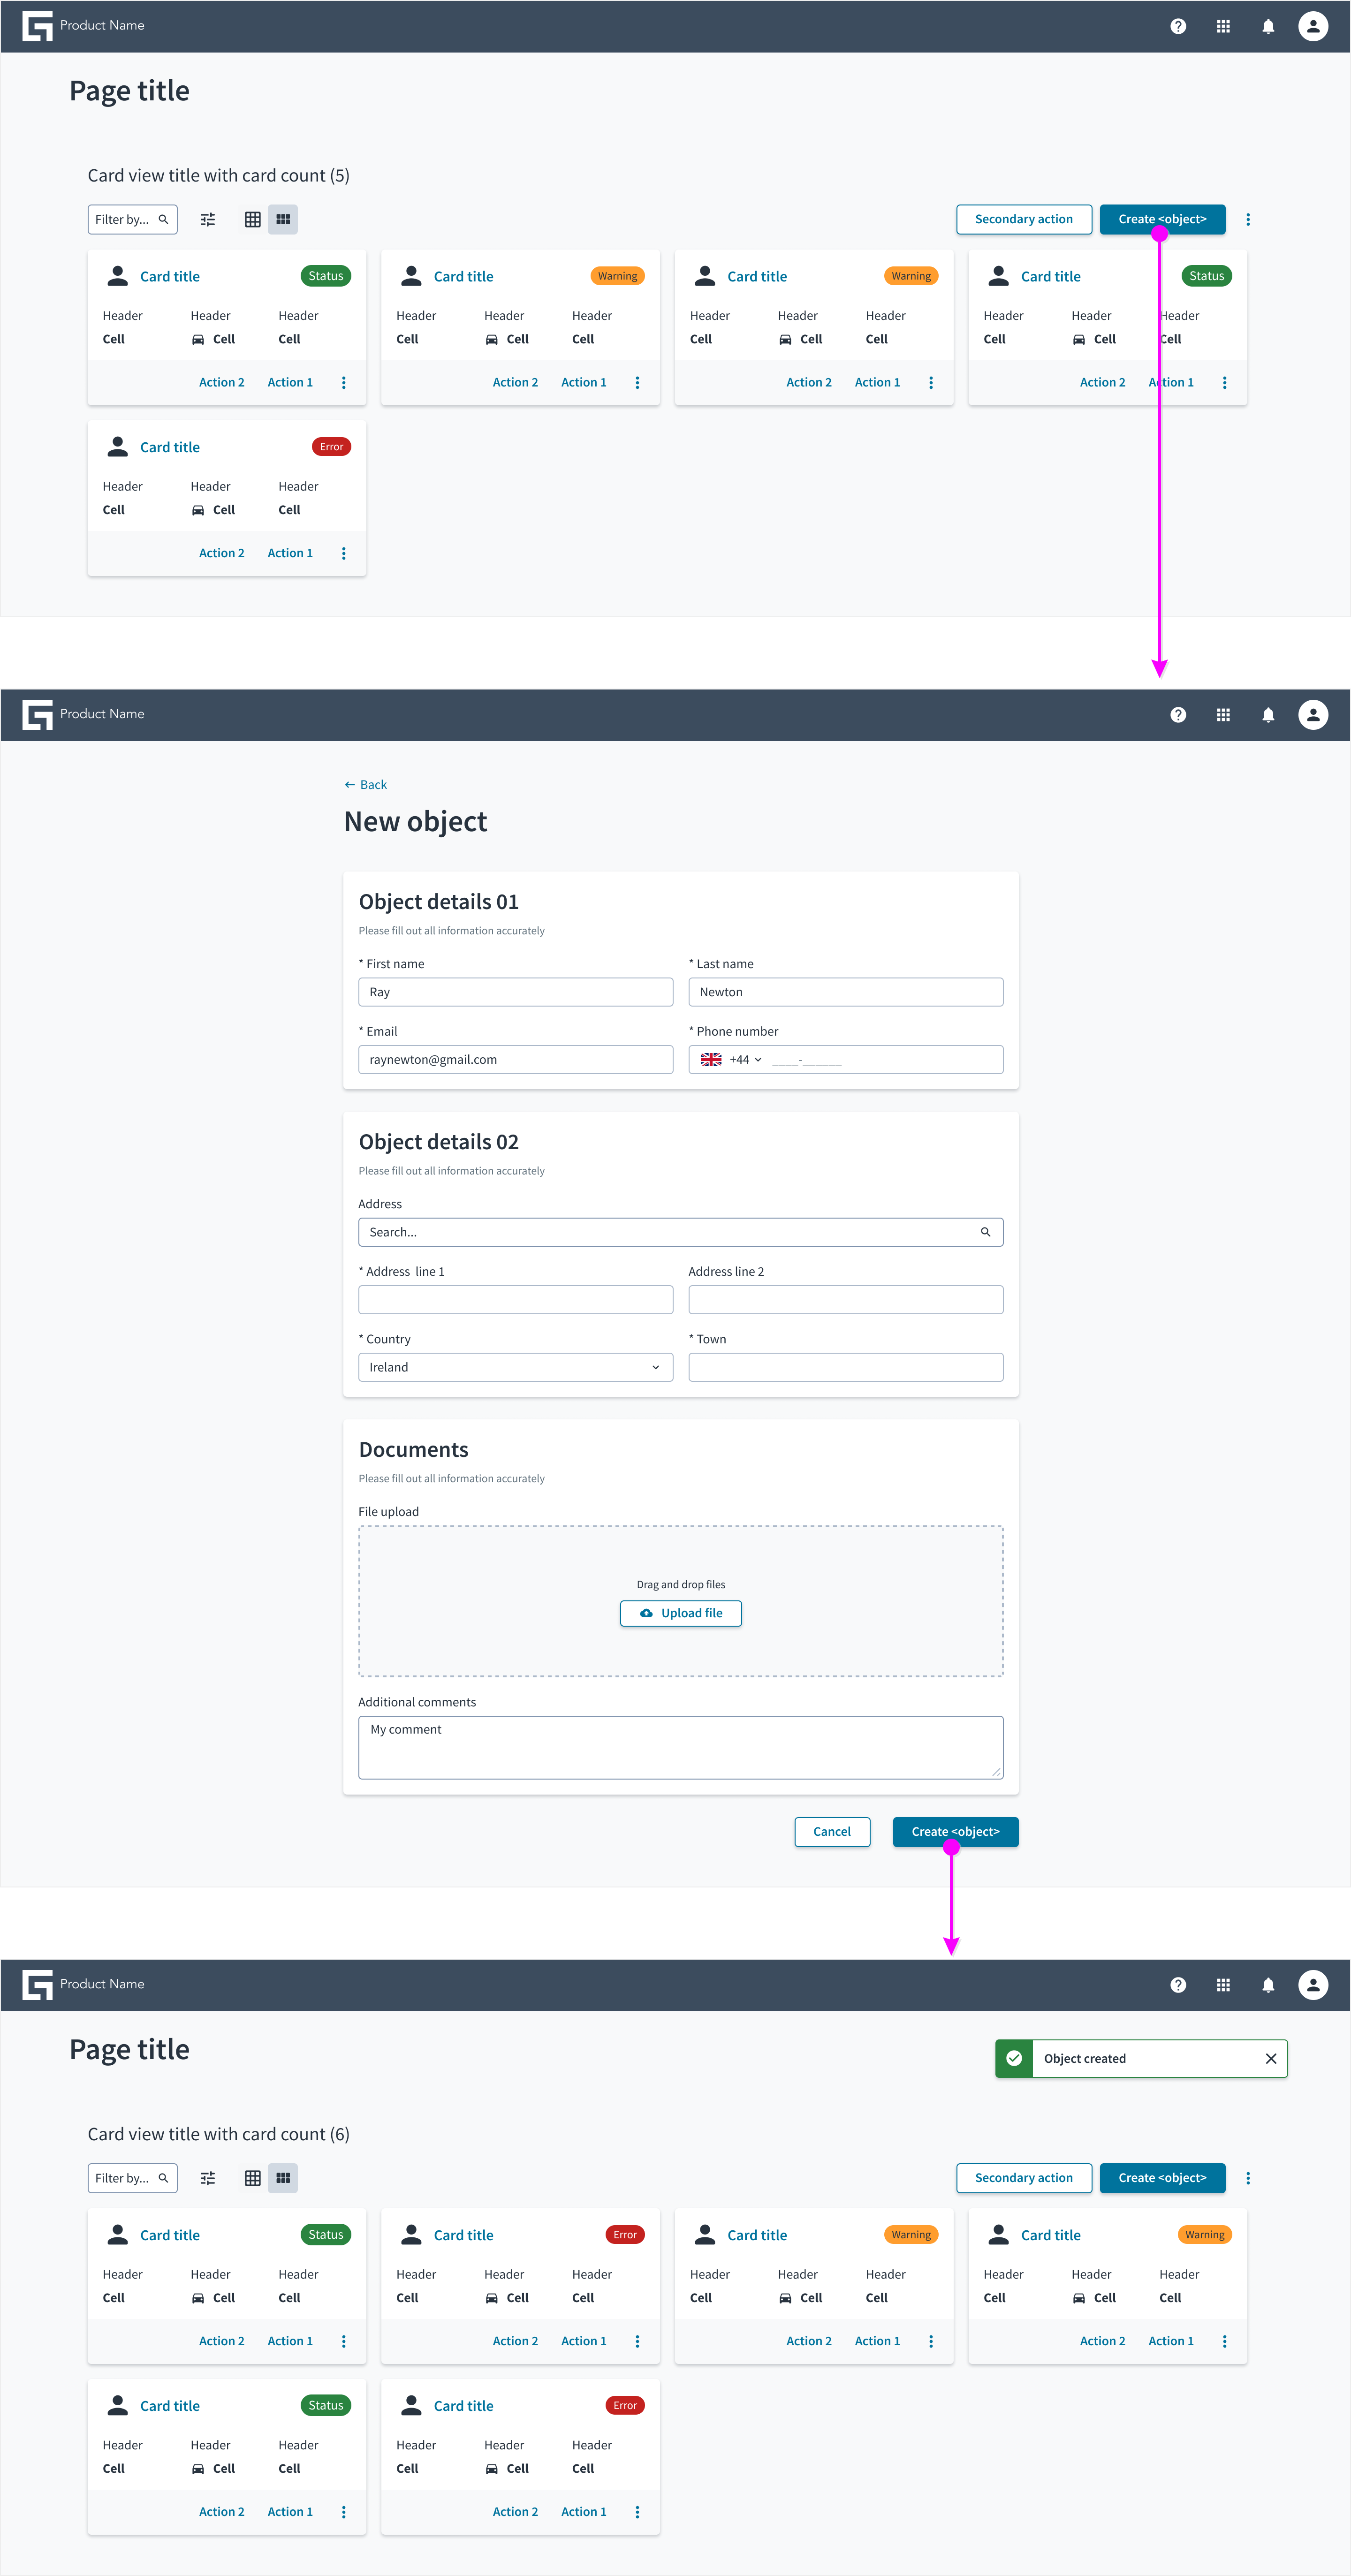
Task: Open kebab menu beside Create <object> on 5-card page
Action: (1248, 219)
